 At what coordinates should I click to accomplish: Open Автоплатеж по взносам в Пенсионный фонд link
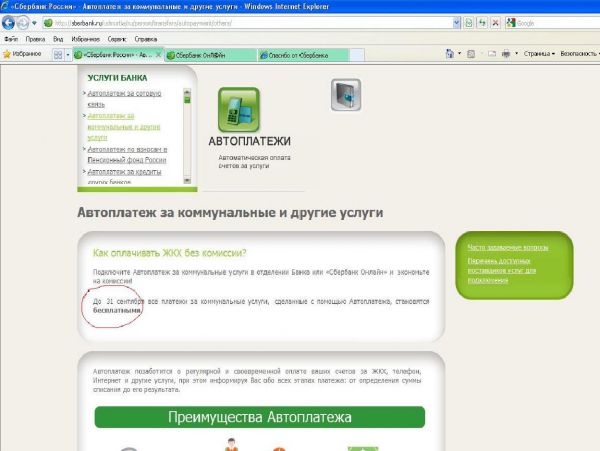tap(127, 155)
